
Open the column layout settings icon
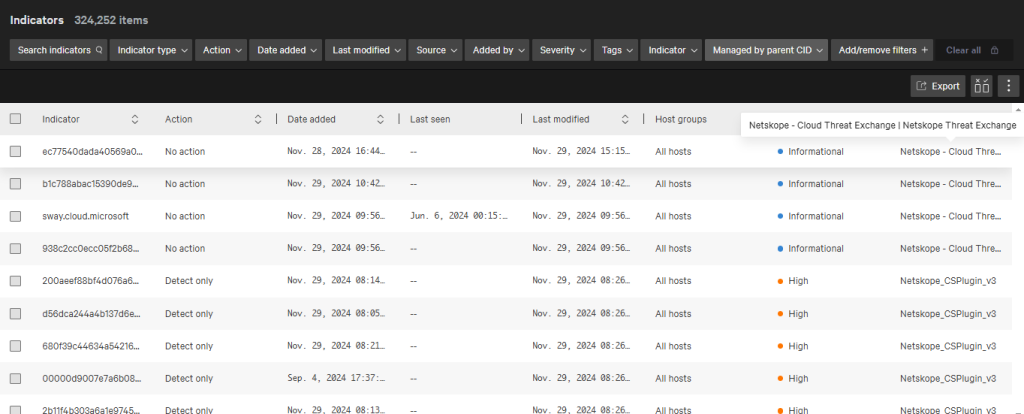(982, 86)
